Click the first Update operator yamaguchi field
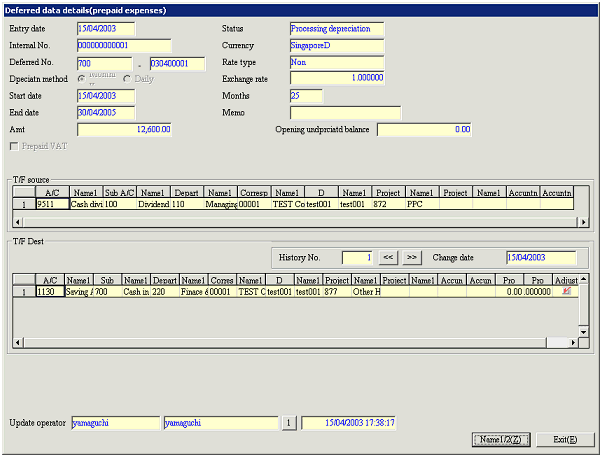The width and height of the screenshot is (603, 457). coord(115,423)
